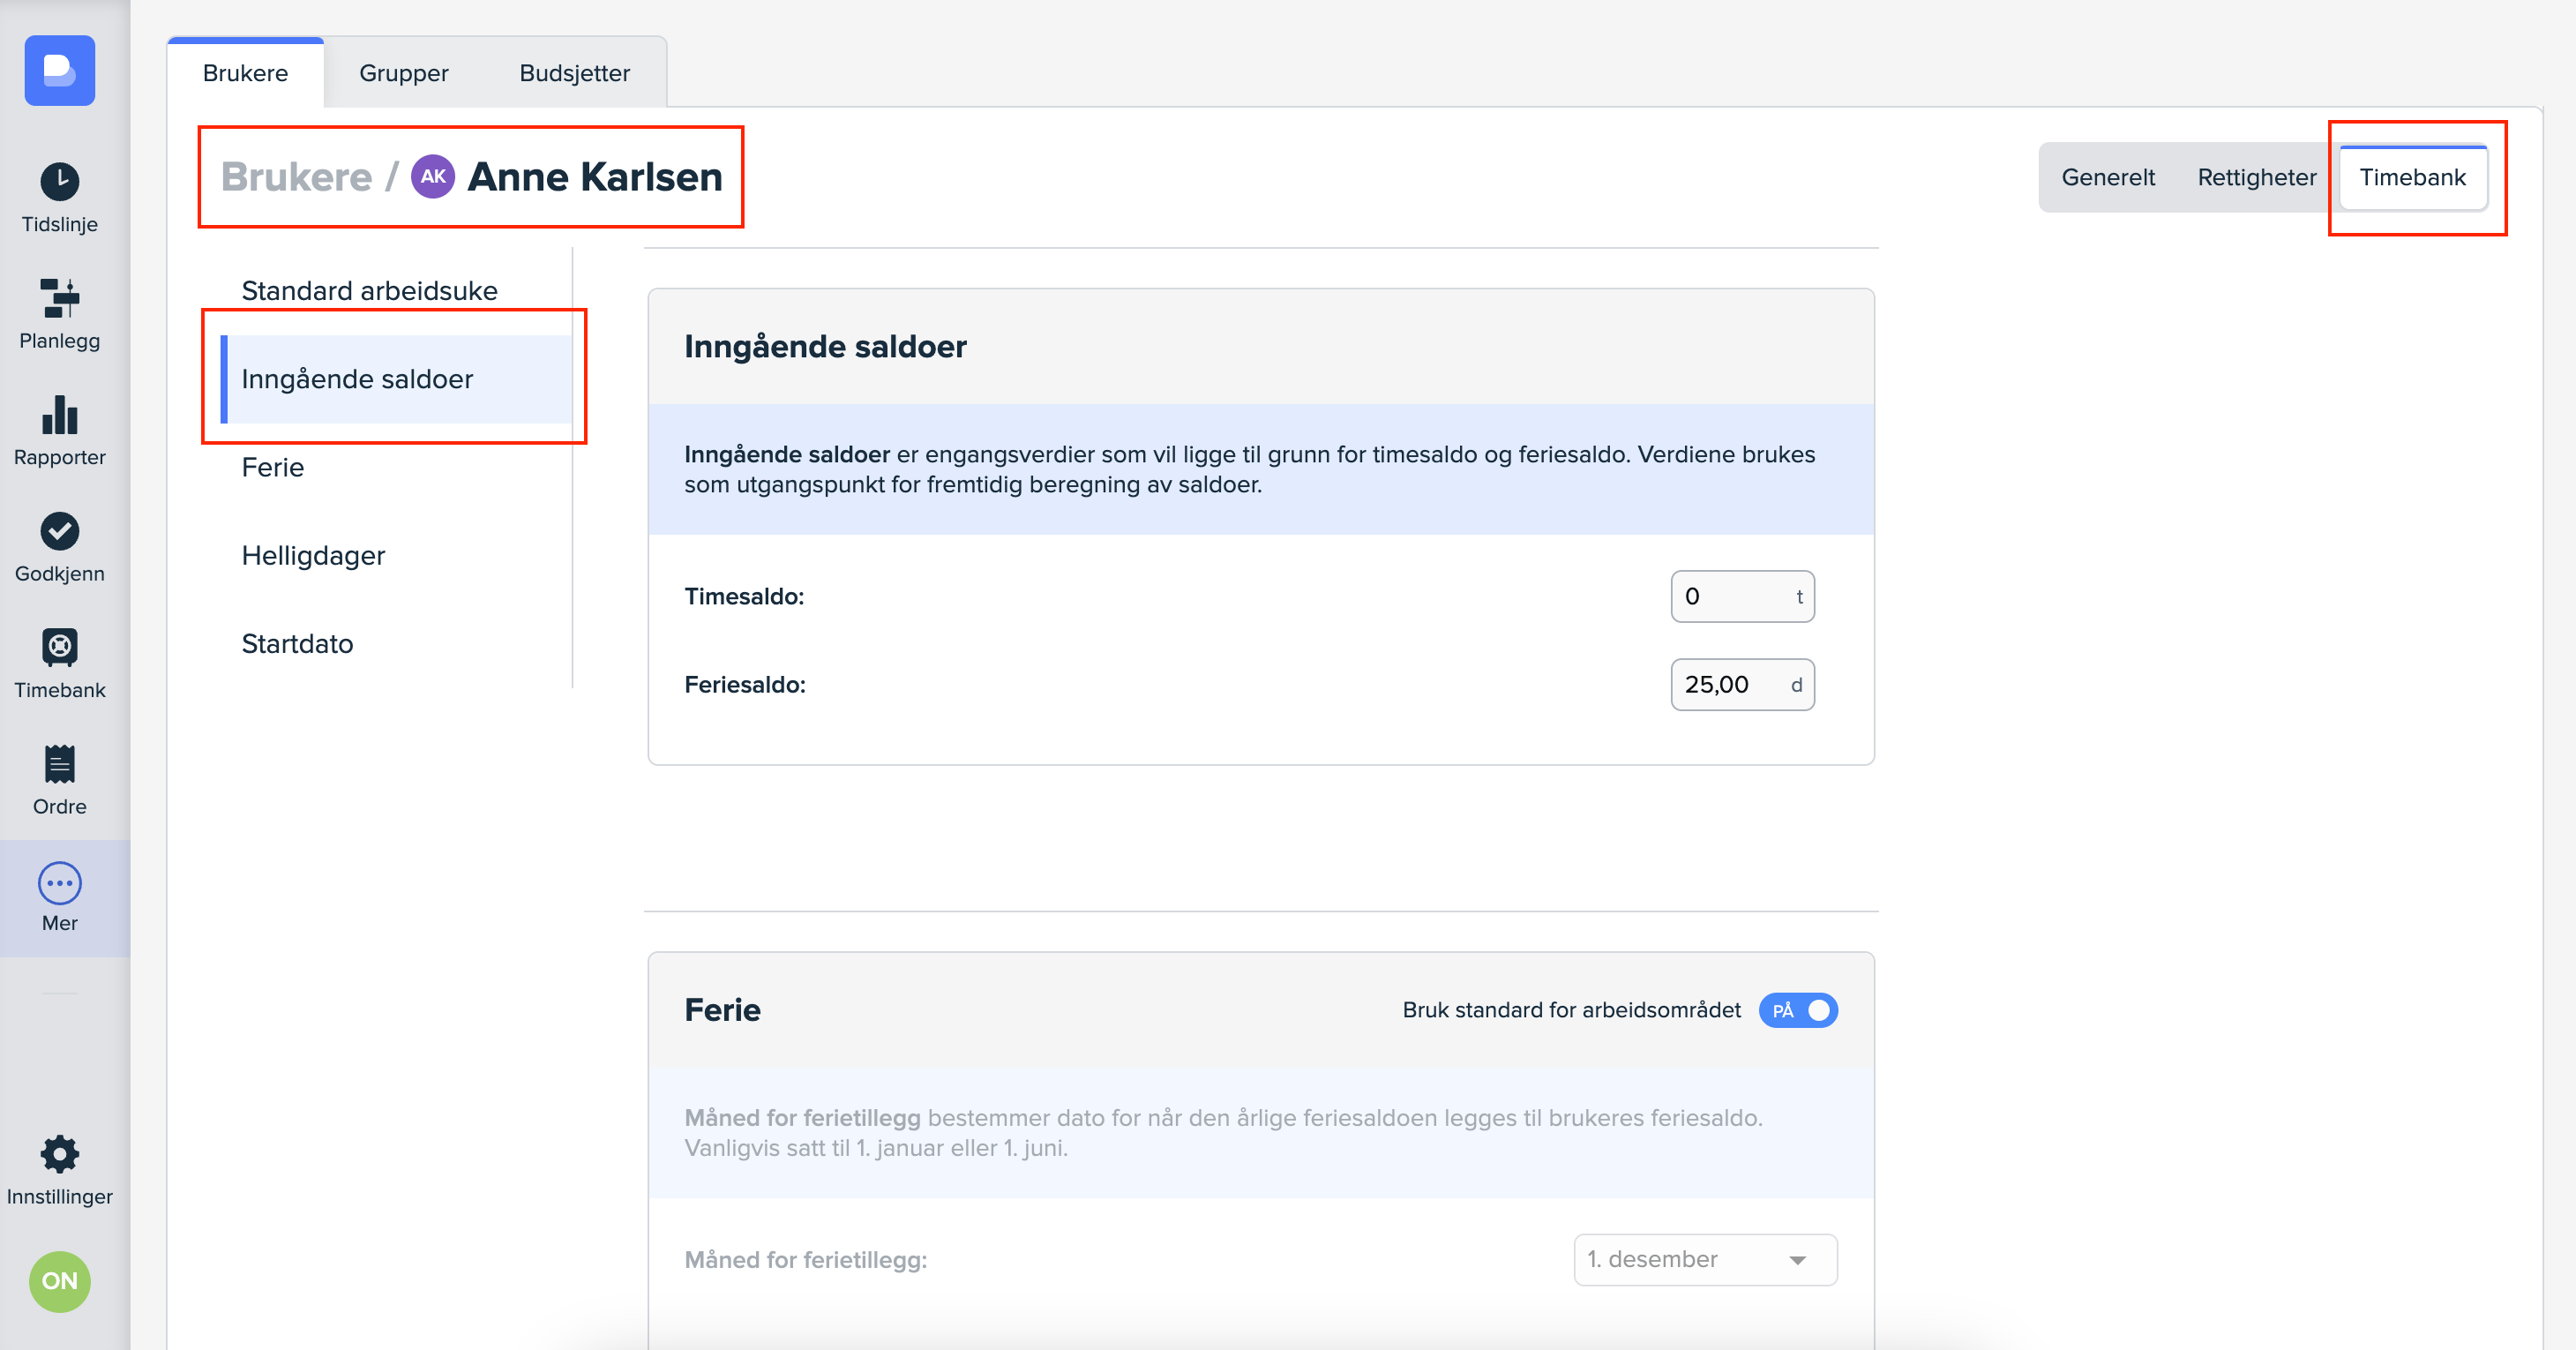
Task: Open the Timebank vault icon in sidebar
Action: click(59, 647)
